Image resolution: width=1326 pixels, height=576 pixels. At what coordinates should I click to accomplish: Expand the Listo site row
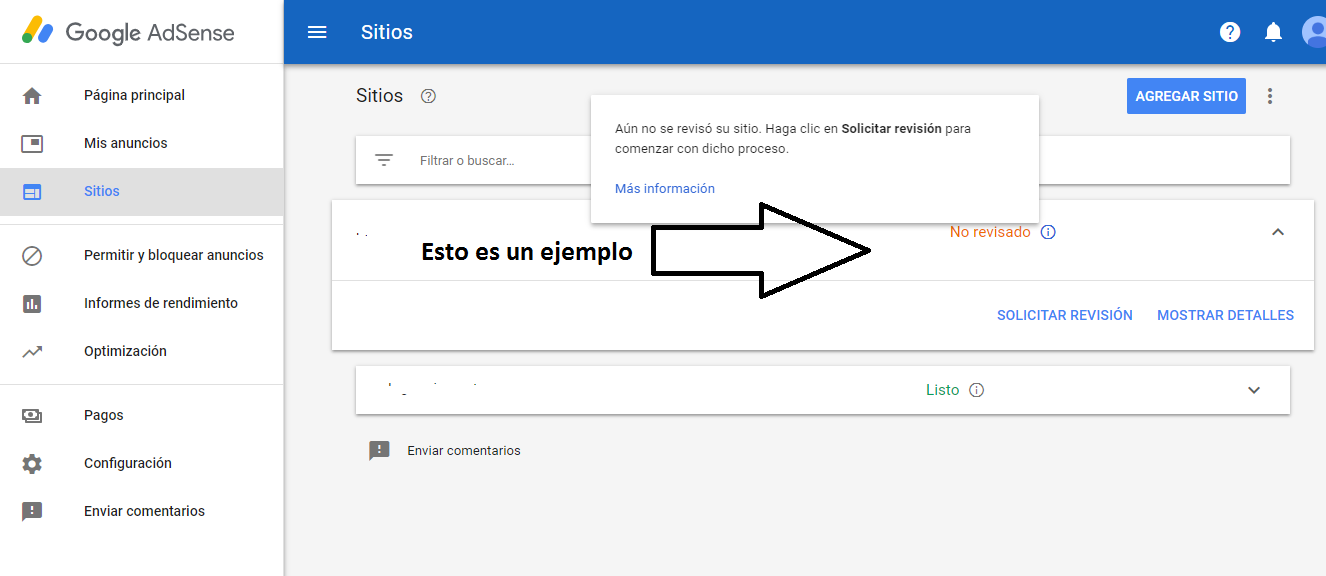point(1254,390)
